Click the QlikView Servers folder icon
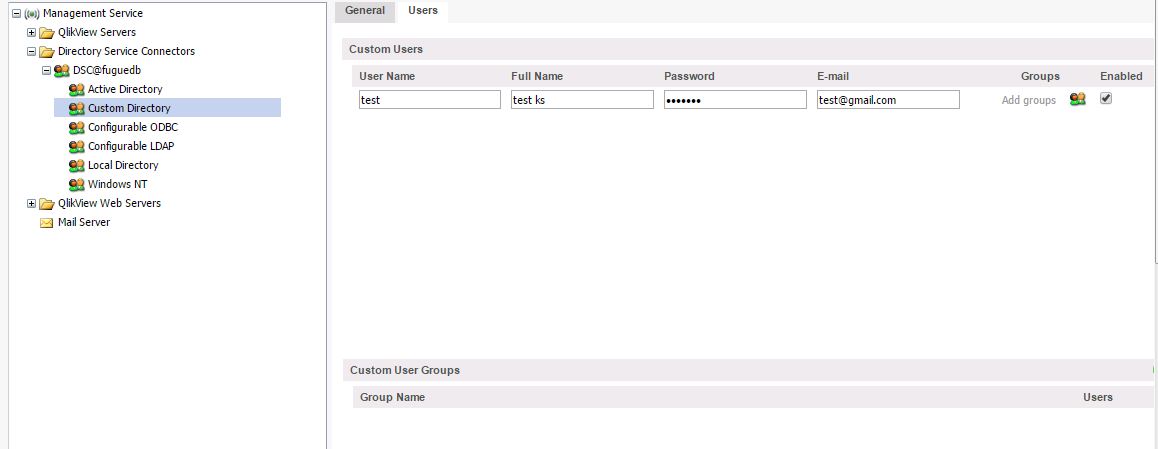This screenshot has height=449, width=1158. [47, 32]
